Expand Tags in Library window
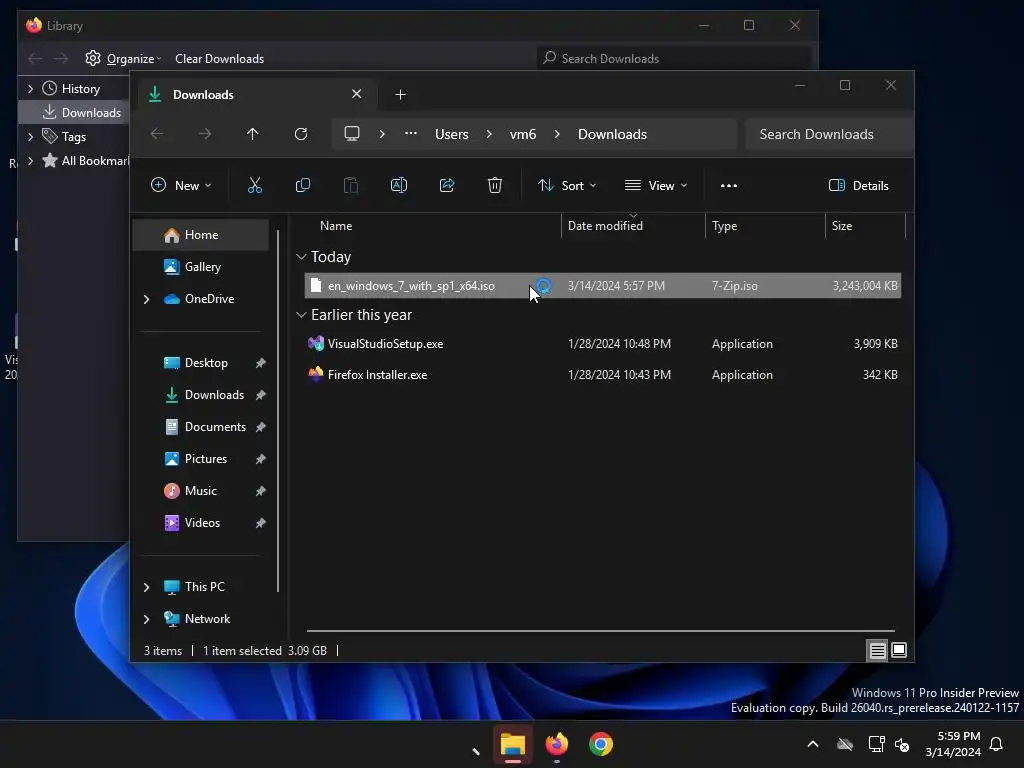 [x=30, y=137]
